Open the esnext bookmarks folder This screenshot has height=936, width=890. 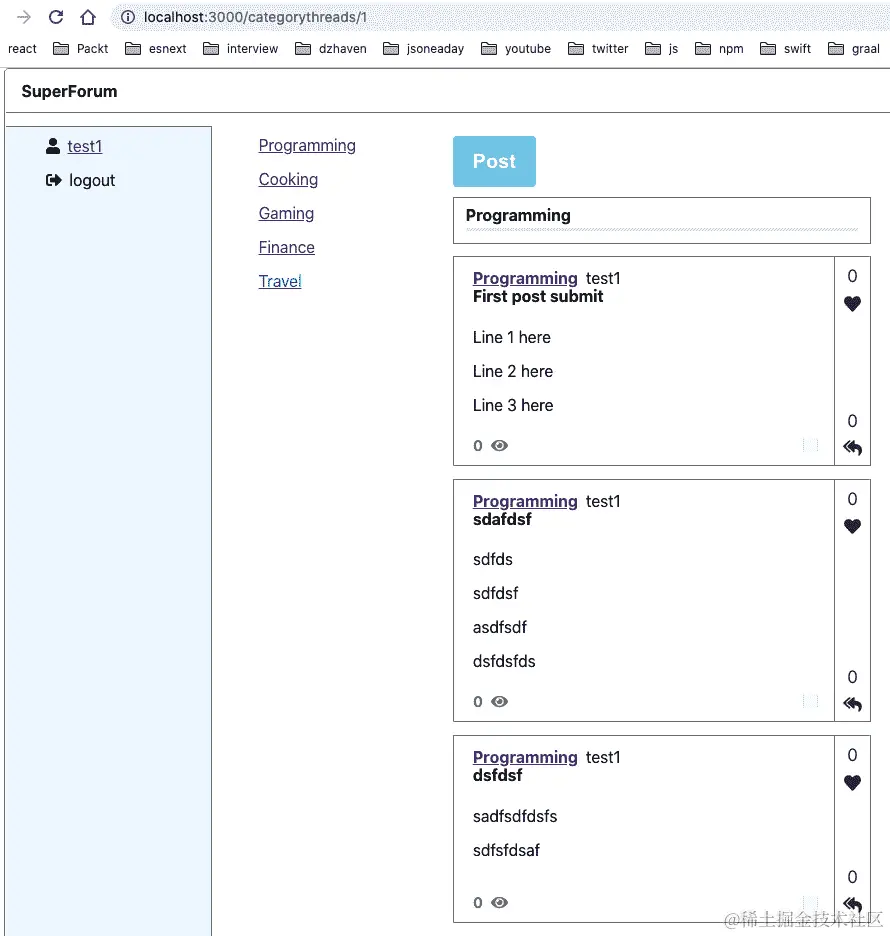click(x=156, y=49)
